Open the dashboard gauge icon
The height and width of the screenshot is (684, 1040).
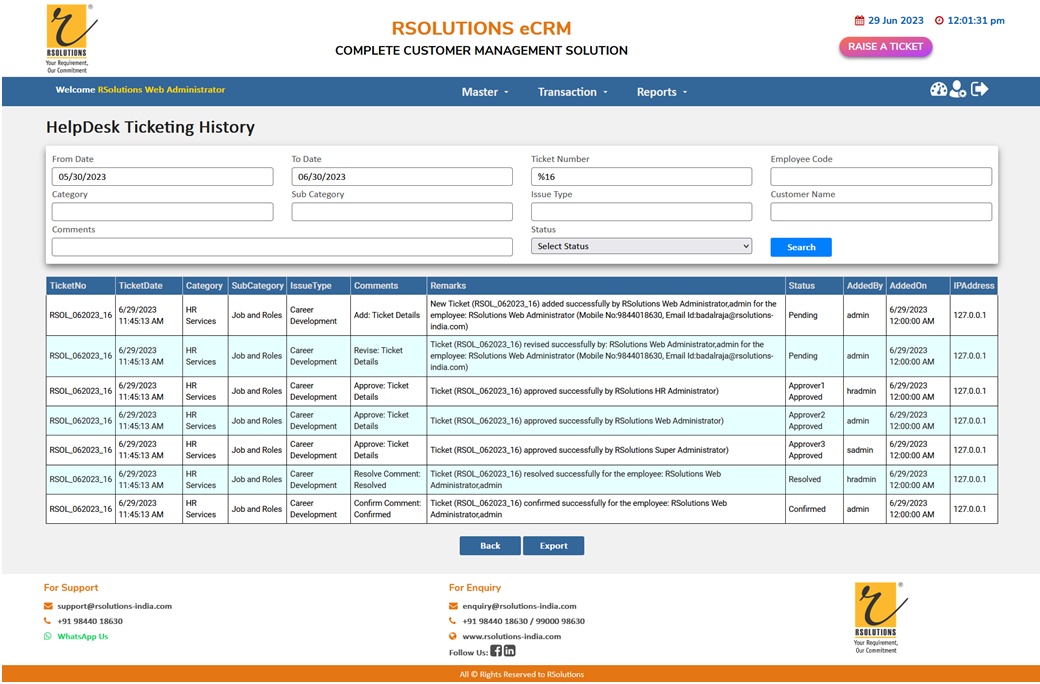(938, 89)
